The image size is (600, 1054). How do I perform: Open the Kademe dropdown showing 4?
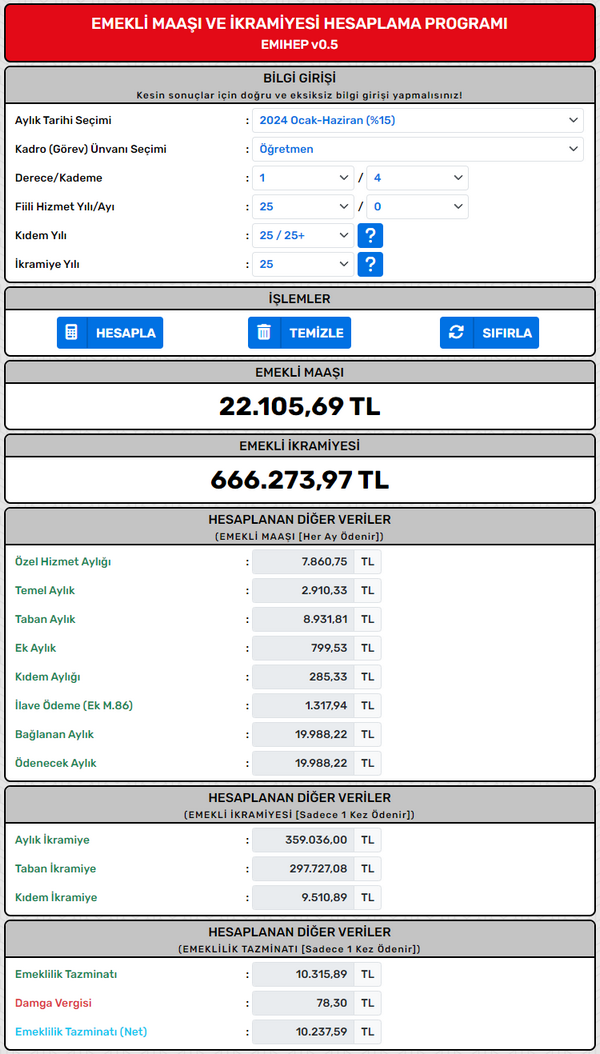click(x=417, y=178)
